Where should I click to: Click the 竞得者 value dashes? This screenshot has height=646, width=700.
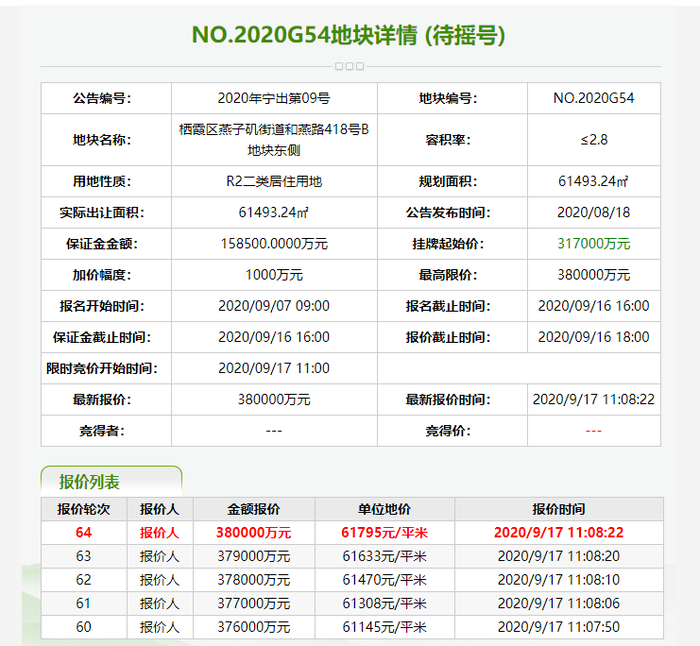(274, 431)
